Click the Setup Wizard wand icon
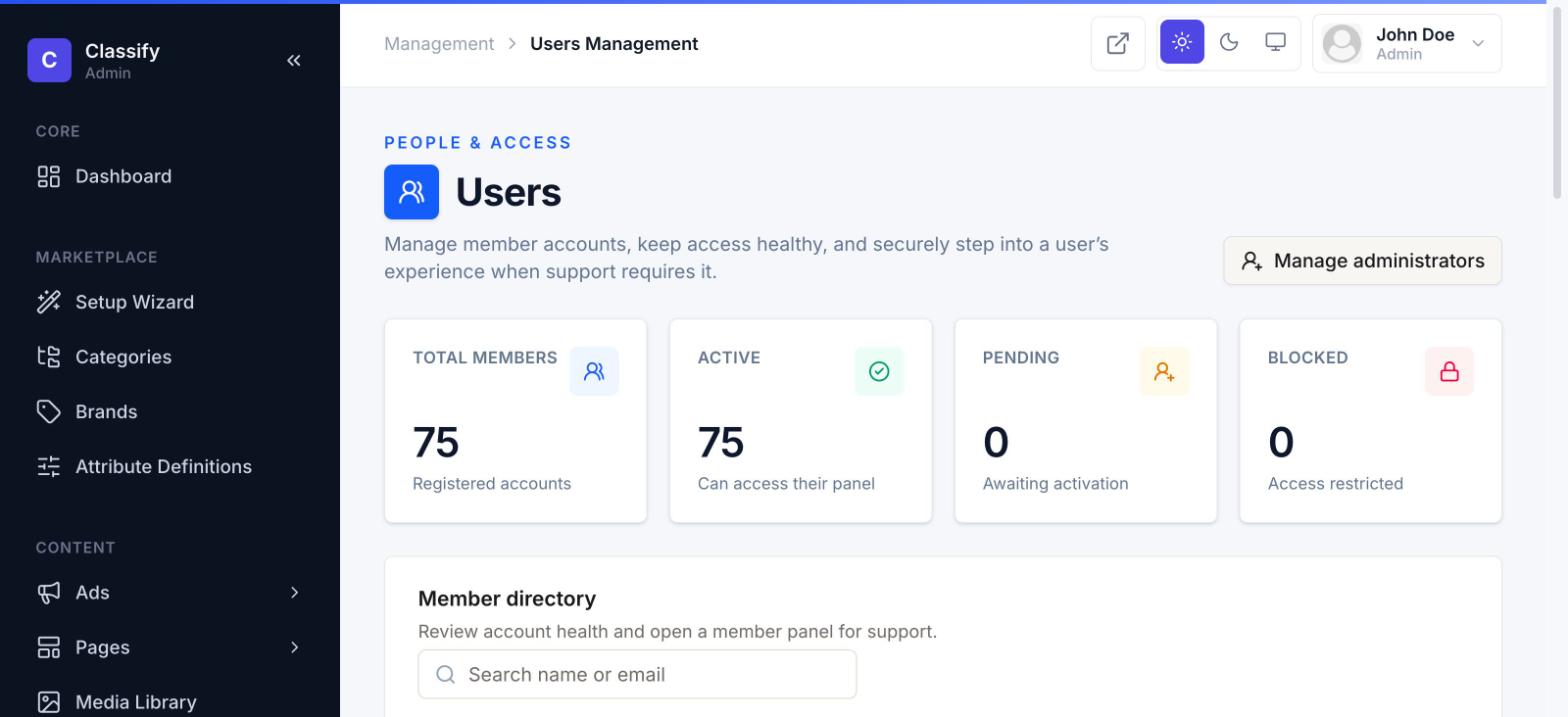This screenshot has width=1568, height=717. click(49, 302)
